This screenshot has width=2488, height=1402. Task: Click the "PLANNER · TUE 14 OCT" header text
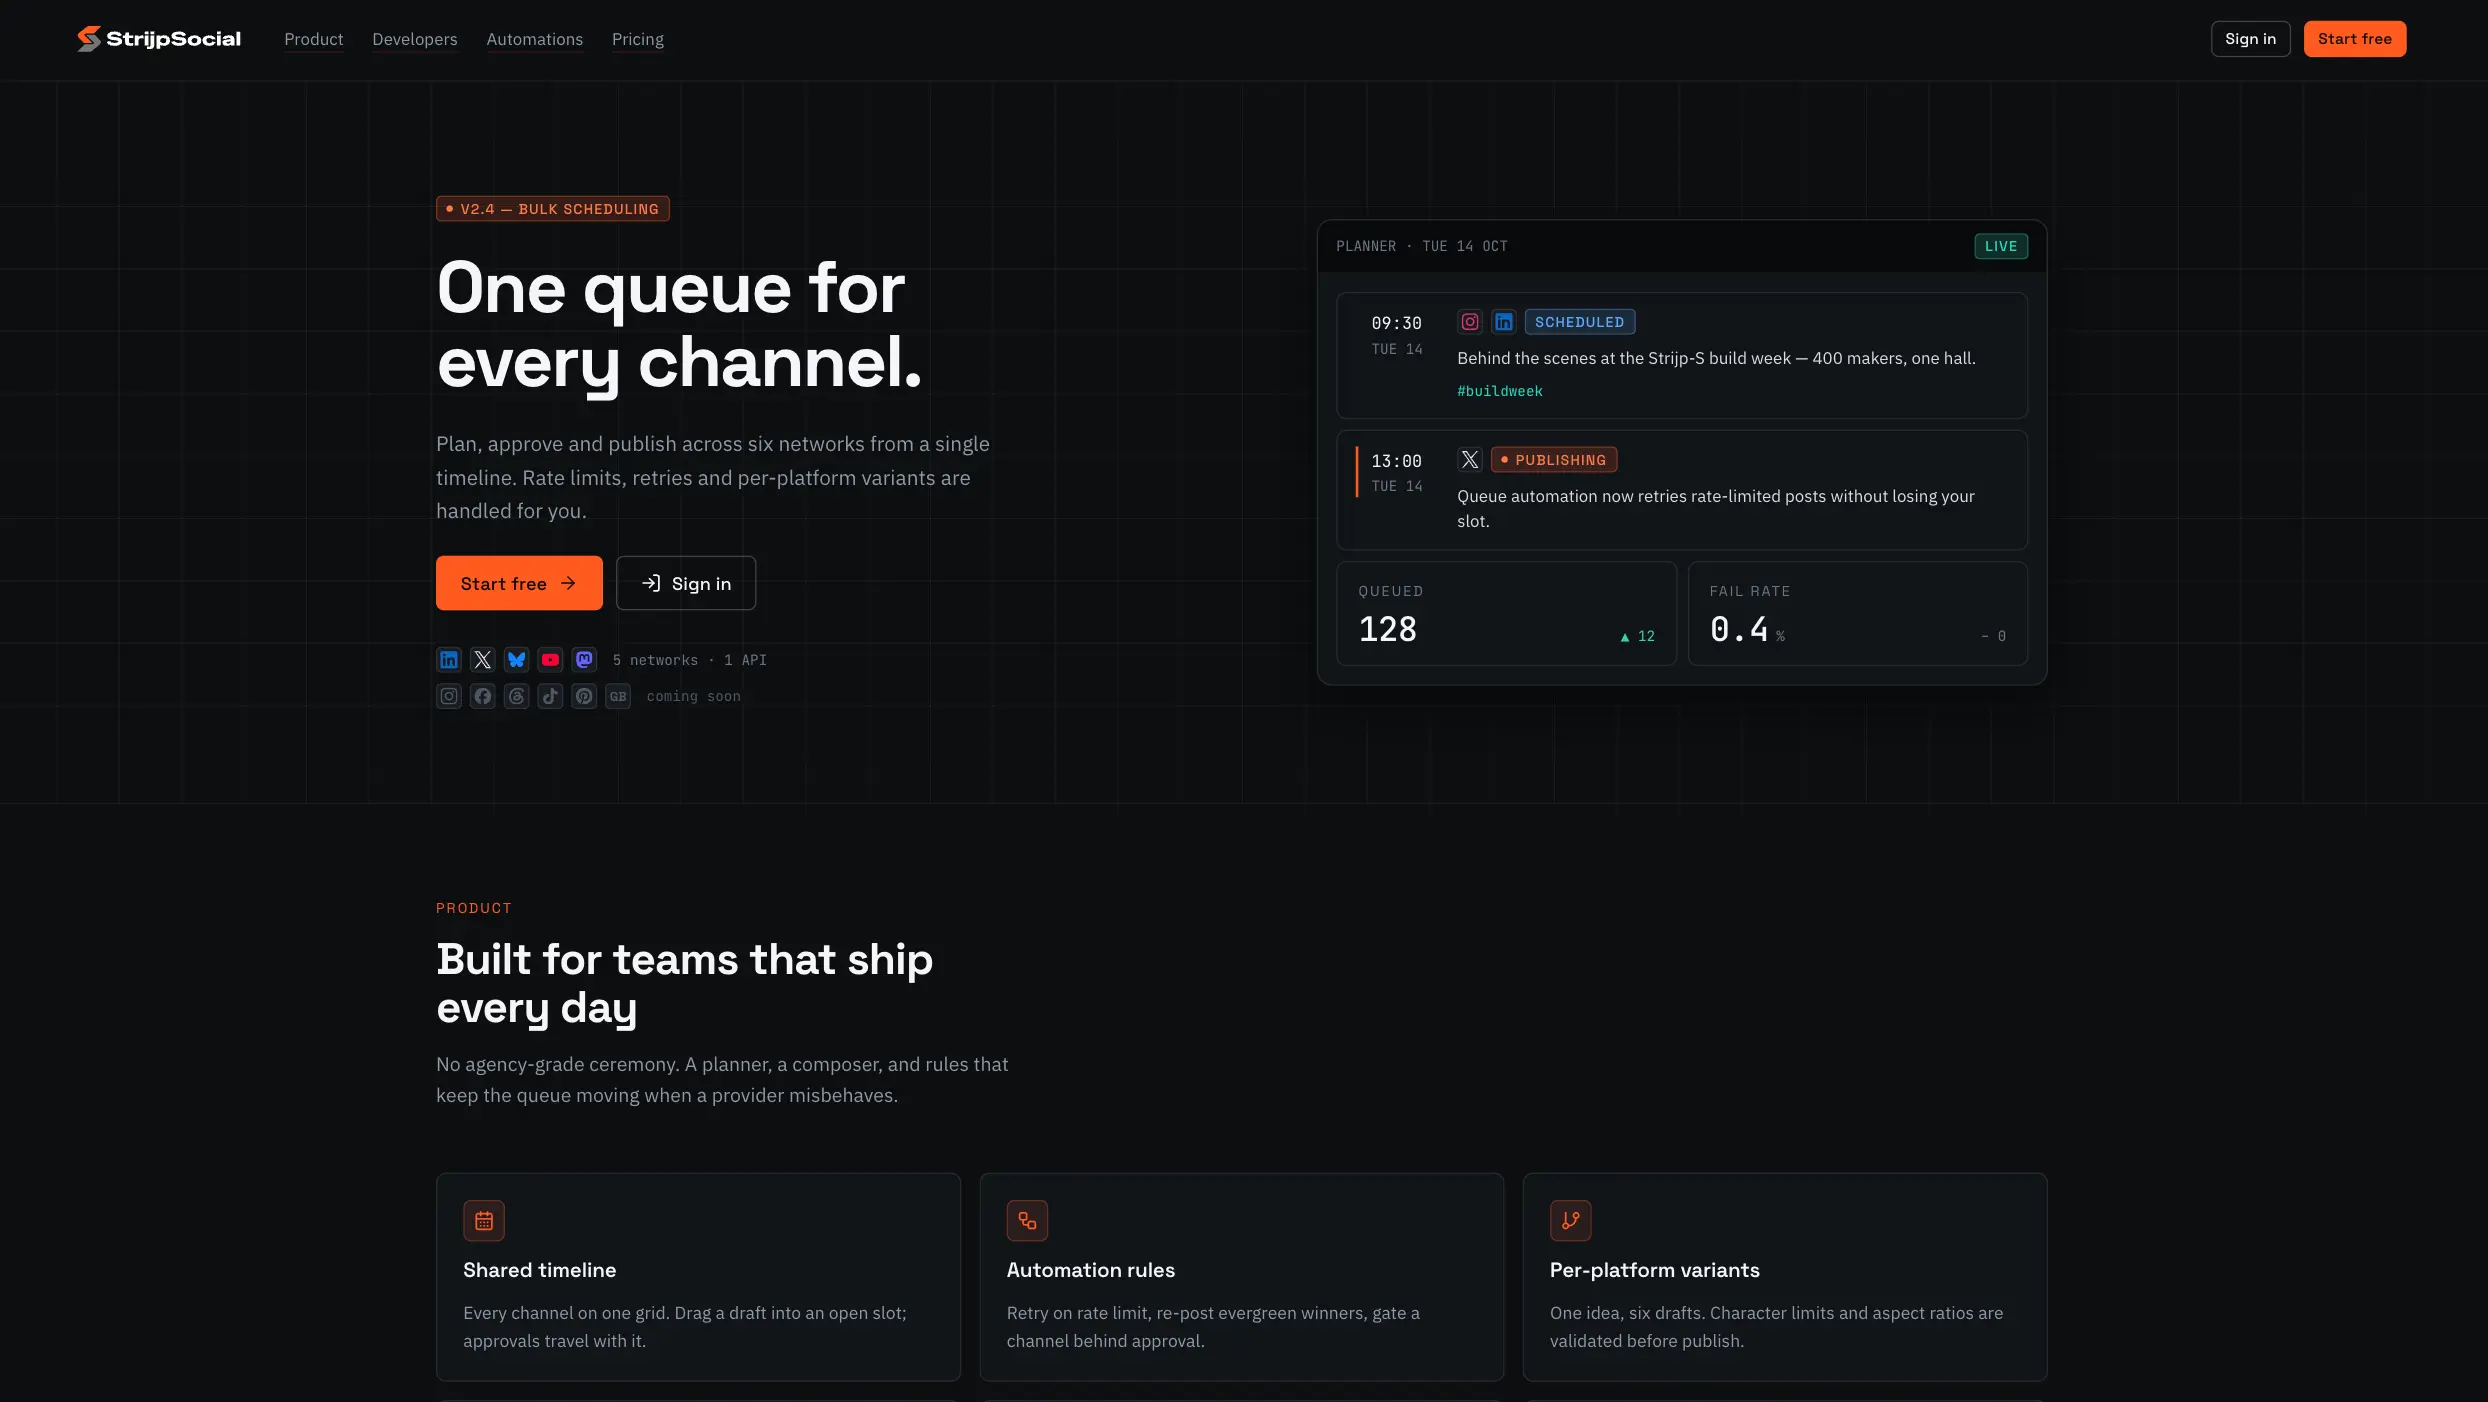pyautogui.click(x=1422, y=246)
